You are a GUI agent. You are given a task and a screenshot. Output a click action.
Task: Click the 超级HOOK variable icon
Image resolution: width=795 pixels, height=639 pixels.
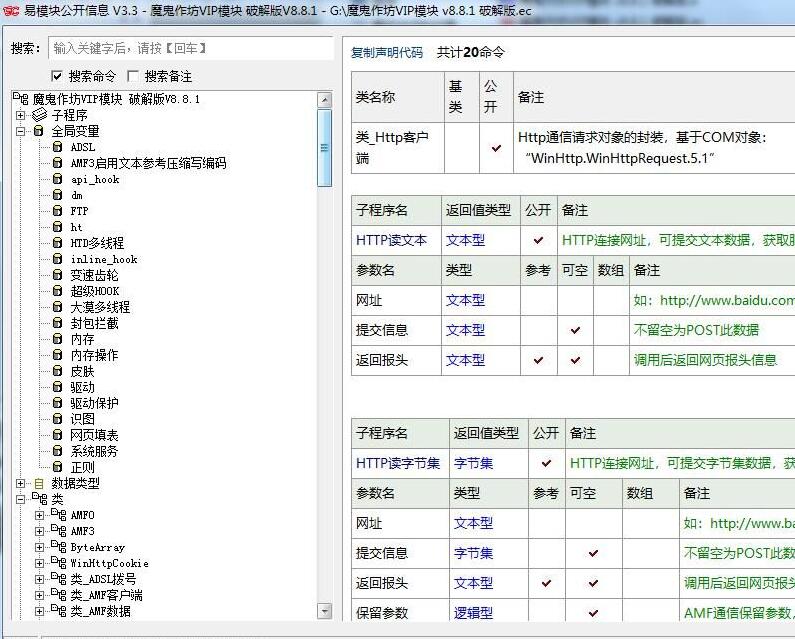point(57,291)
